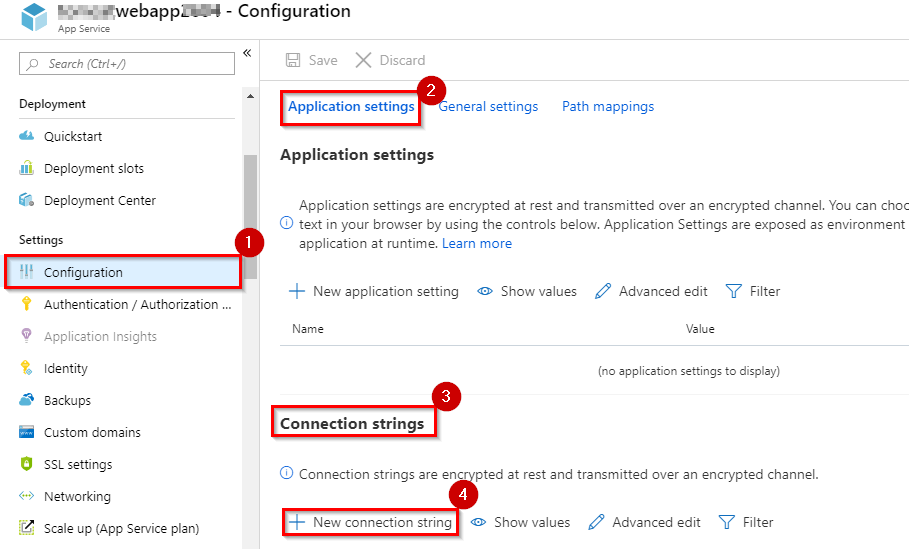Follow the Learn more link
Viewport: 909px width, 549px height.
tap(477, 243)
